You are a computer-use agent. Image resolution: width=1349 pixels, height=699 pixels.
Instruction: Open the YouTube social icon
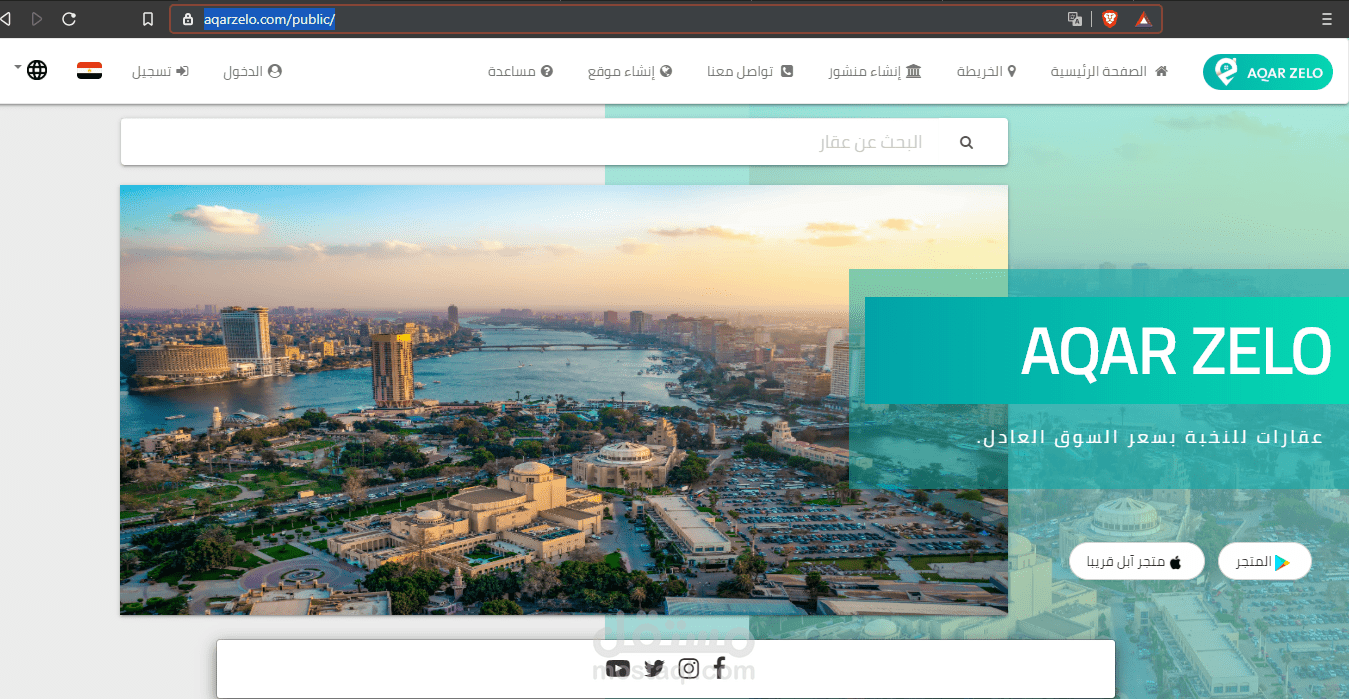[x=617, y=669]
